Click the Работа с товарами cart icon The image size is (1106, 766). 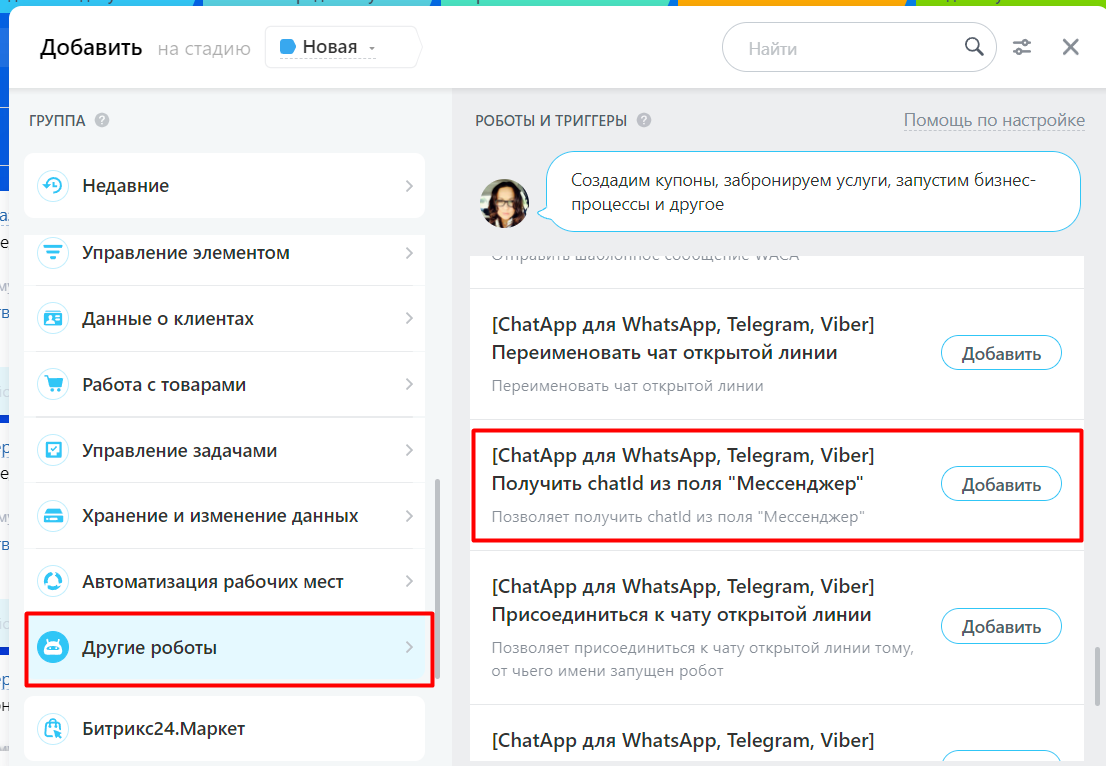52,385
